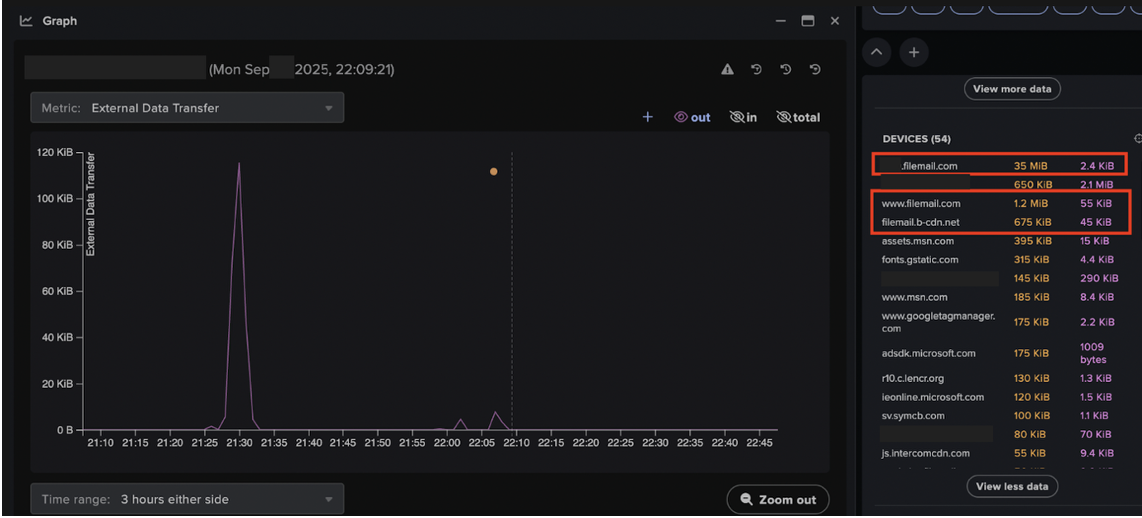Select the assets.msn.com device
Image resolution: width=1142 pixels, height=518 pixels.
point(918,240)
